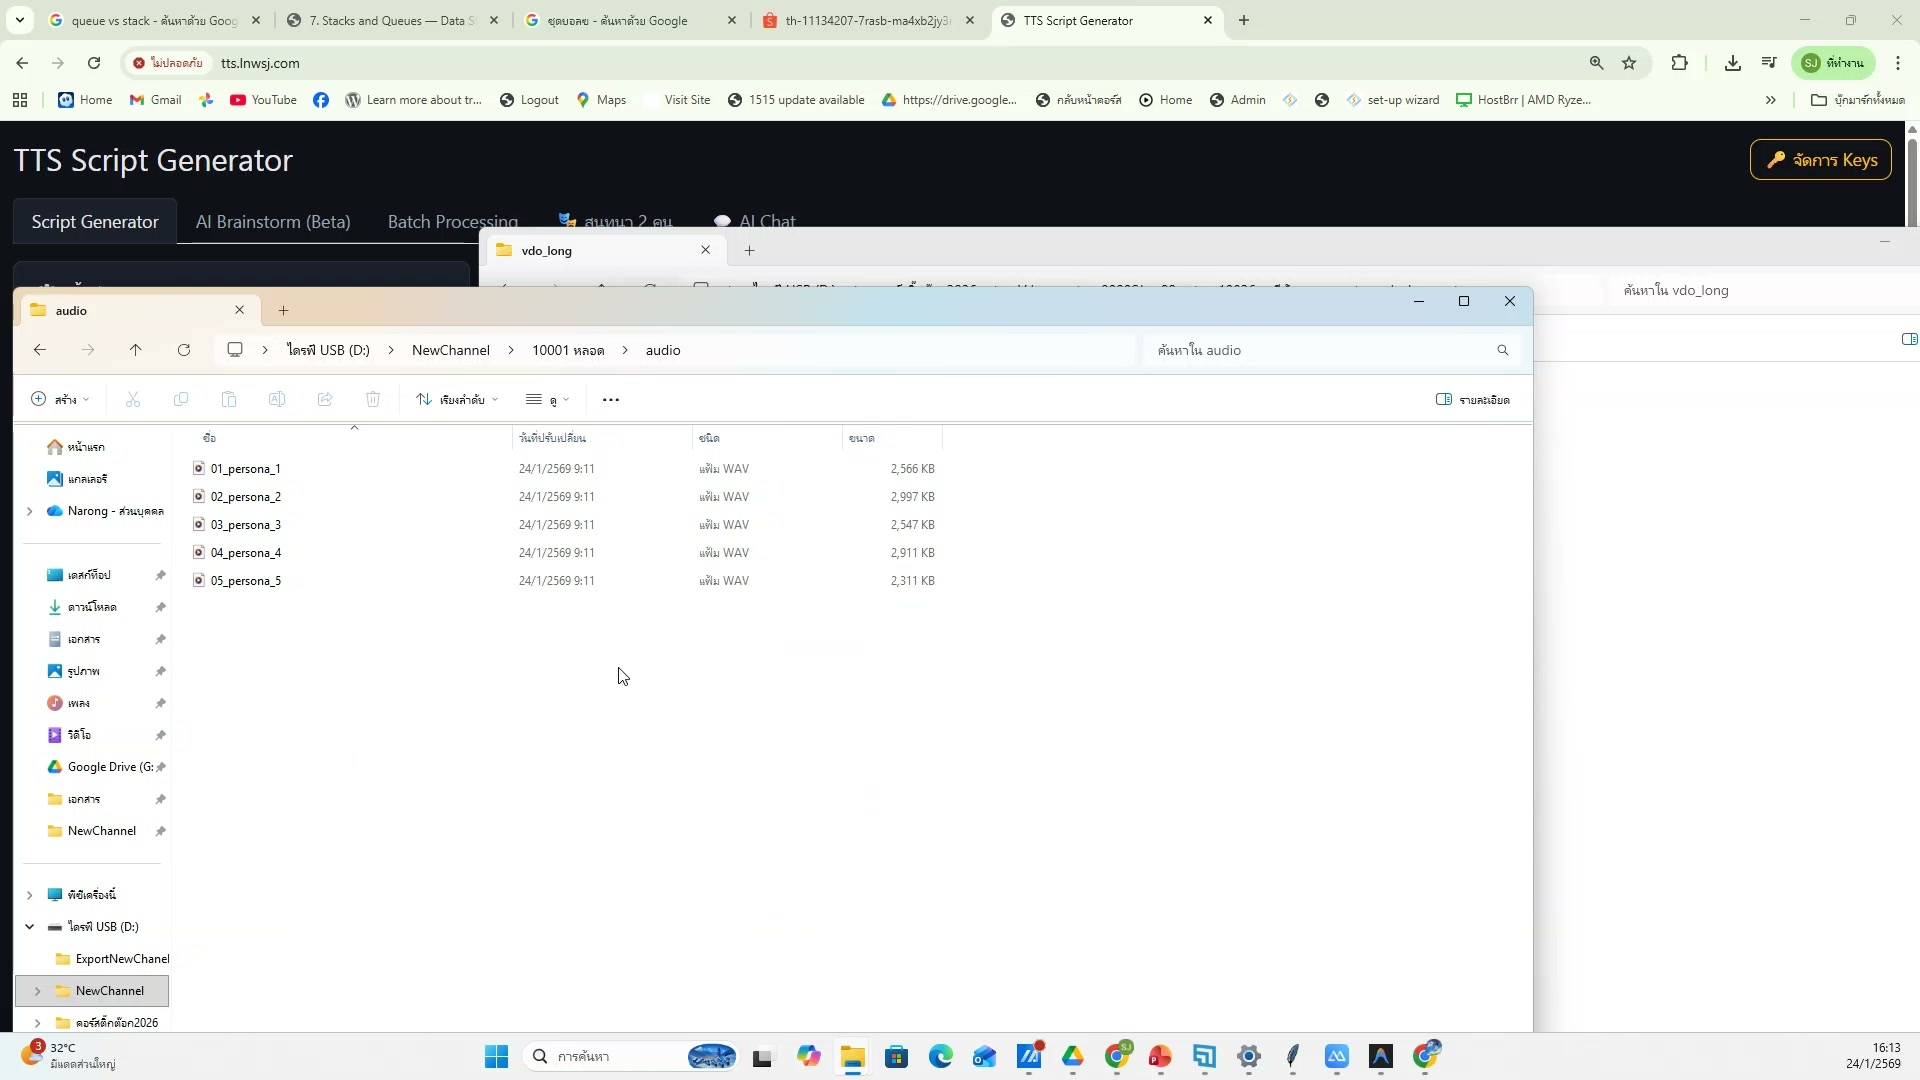Bookmark the page with the star icon
Image resolution: width=1920 pixels, height=1080 pixels.
coord(1630,63)
